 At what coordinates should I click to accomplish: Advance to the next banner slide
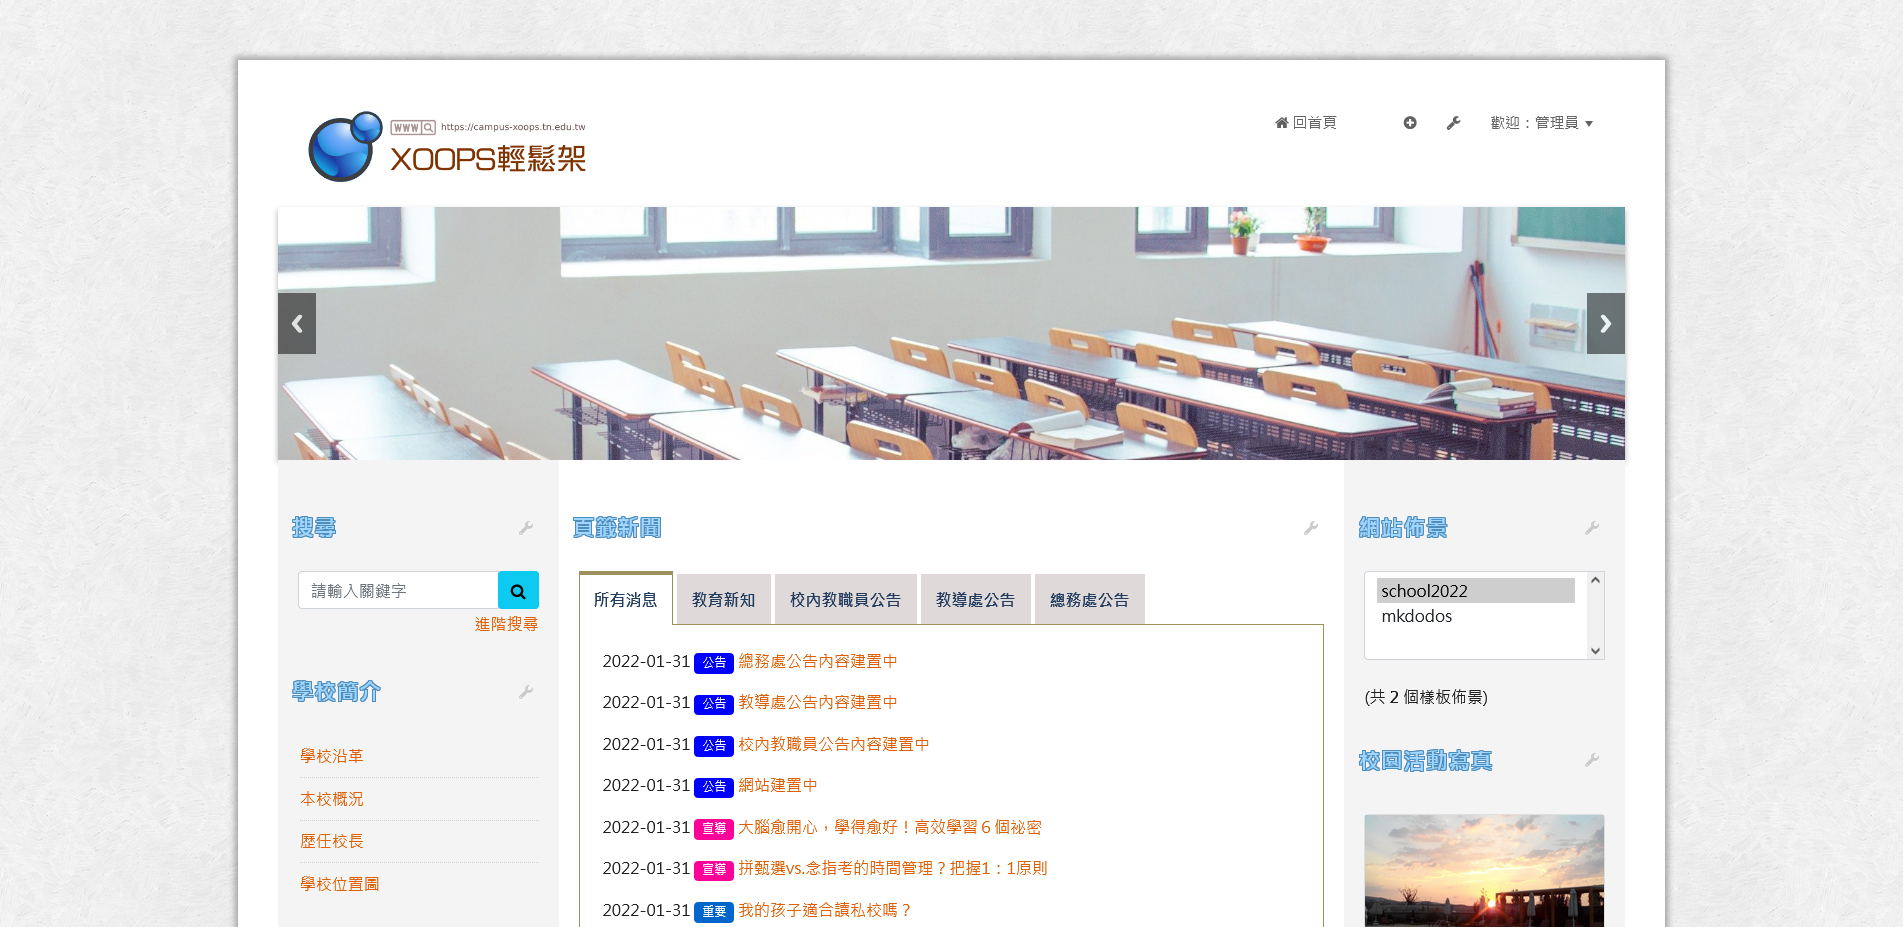(x=1605, y=324)
